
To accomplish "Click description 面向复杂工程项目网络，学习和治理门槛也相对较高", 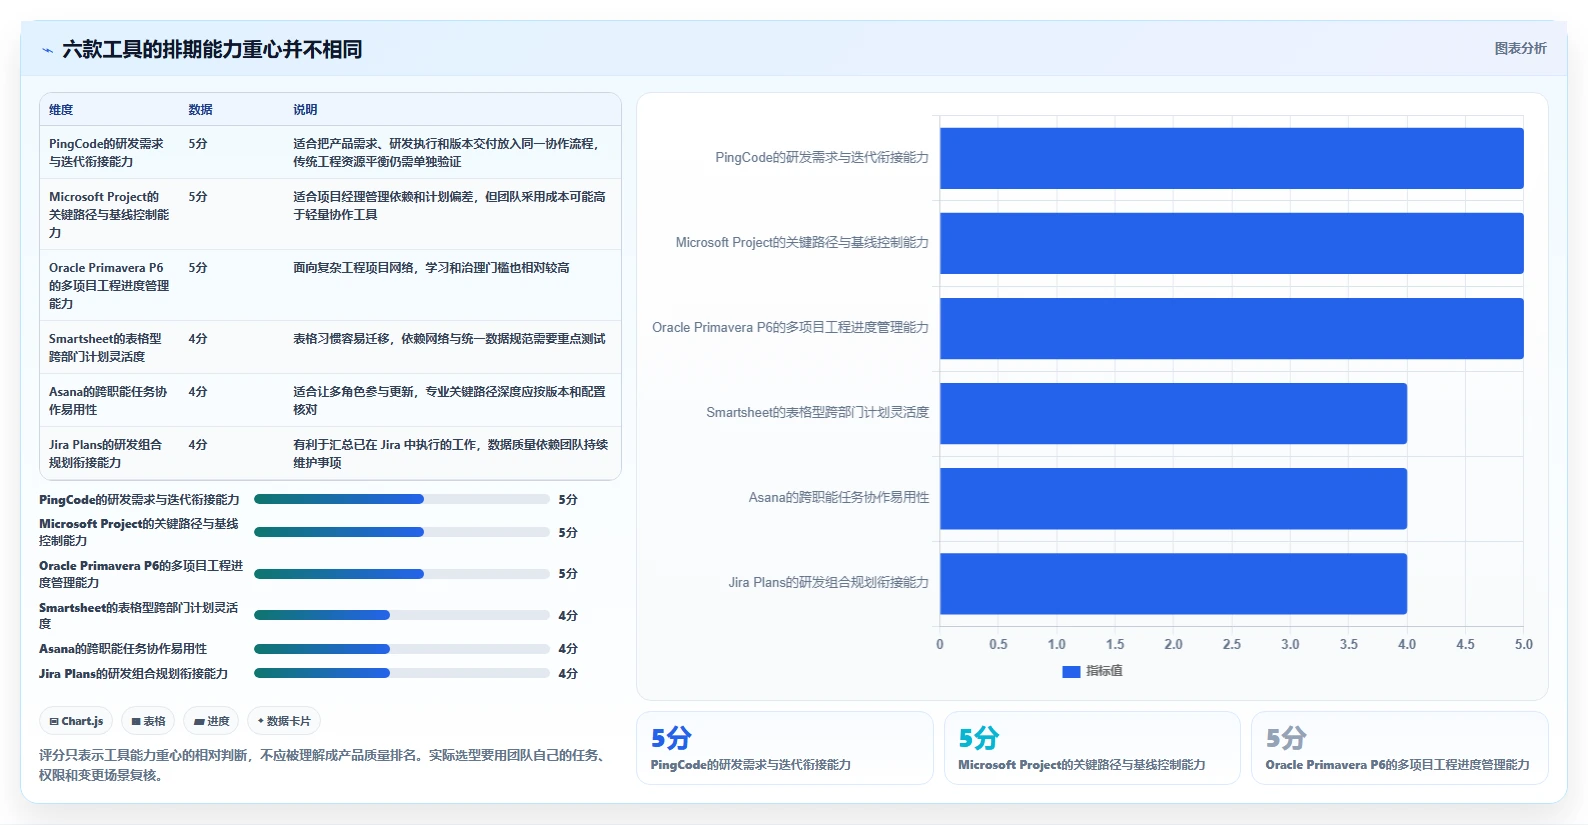I will pos(431,268).
